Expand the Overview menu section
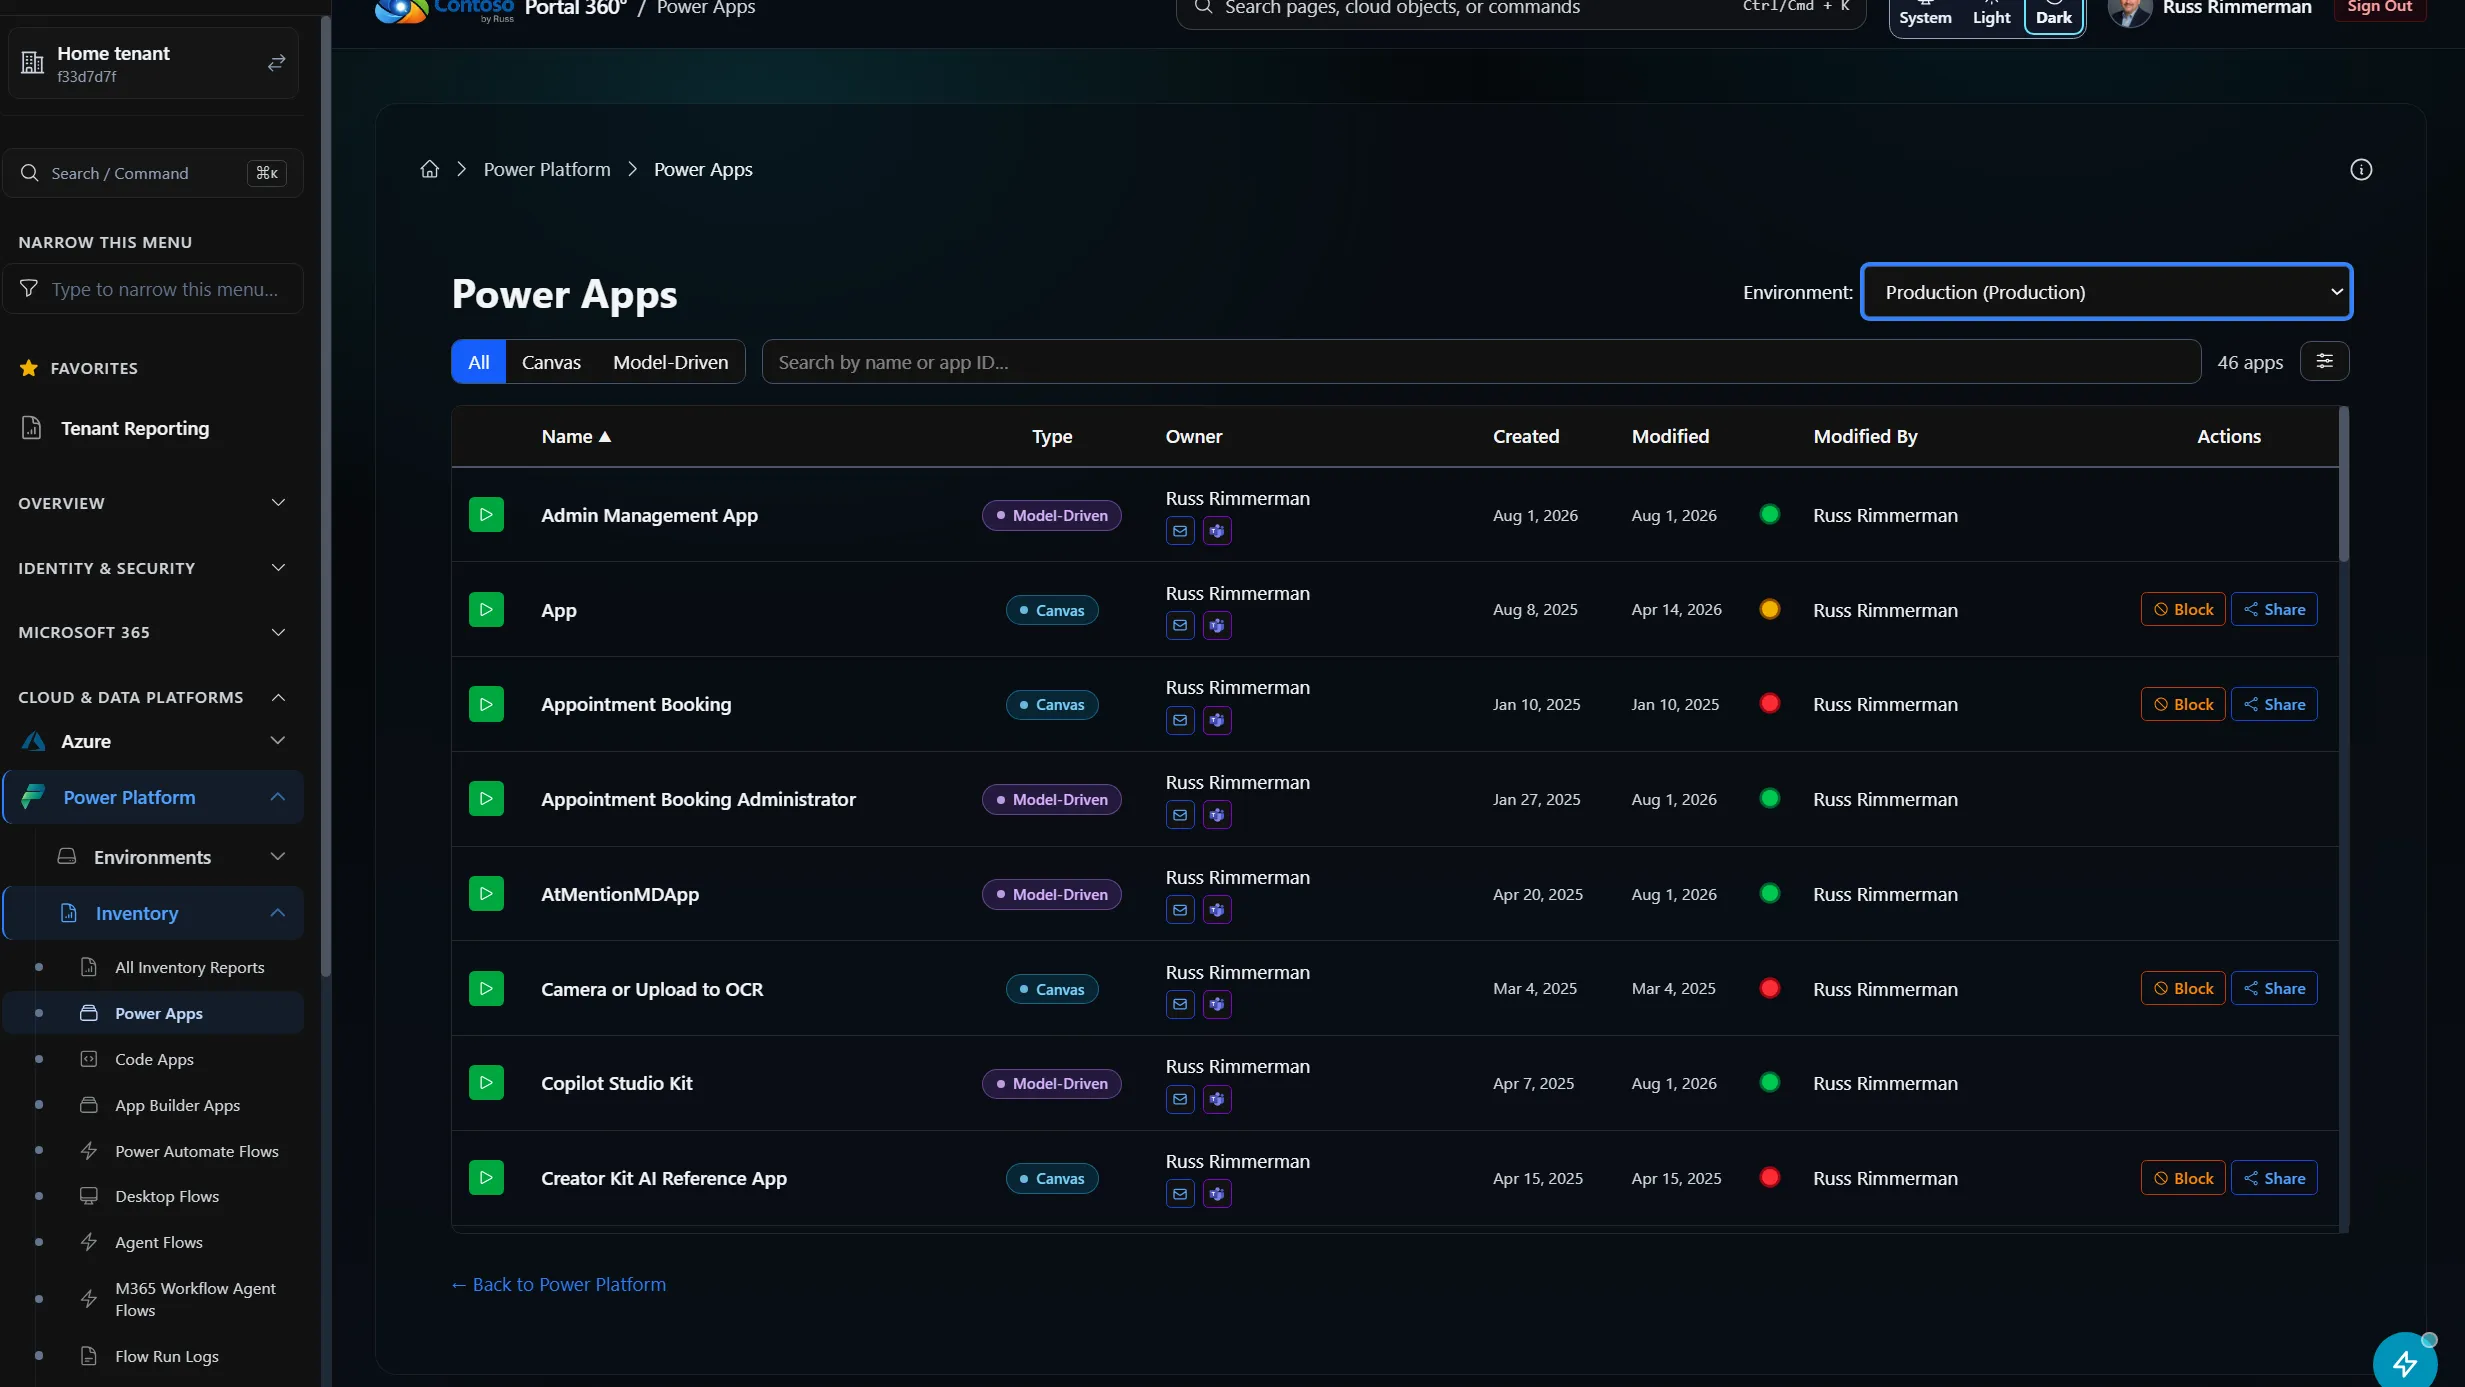 [x=152, y=503]
